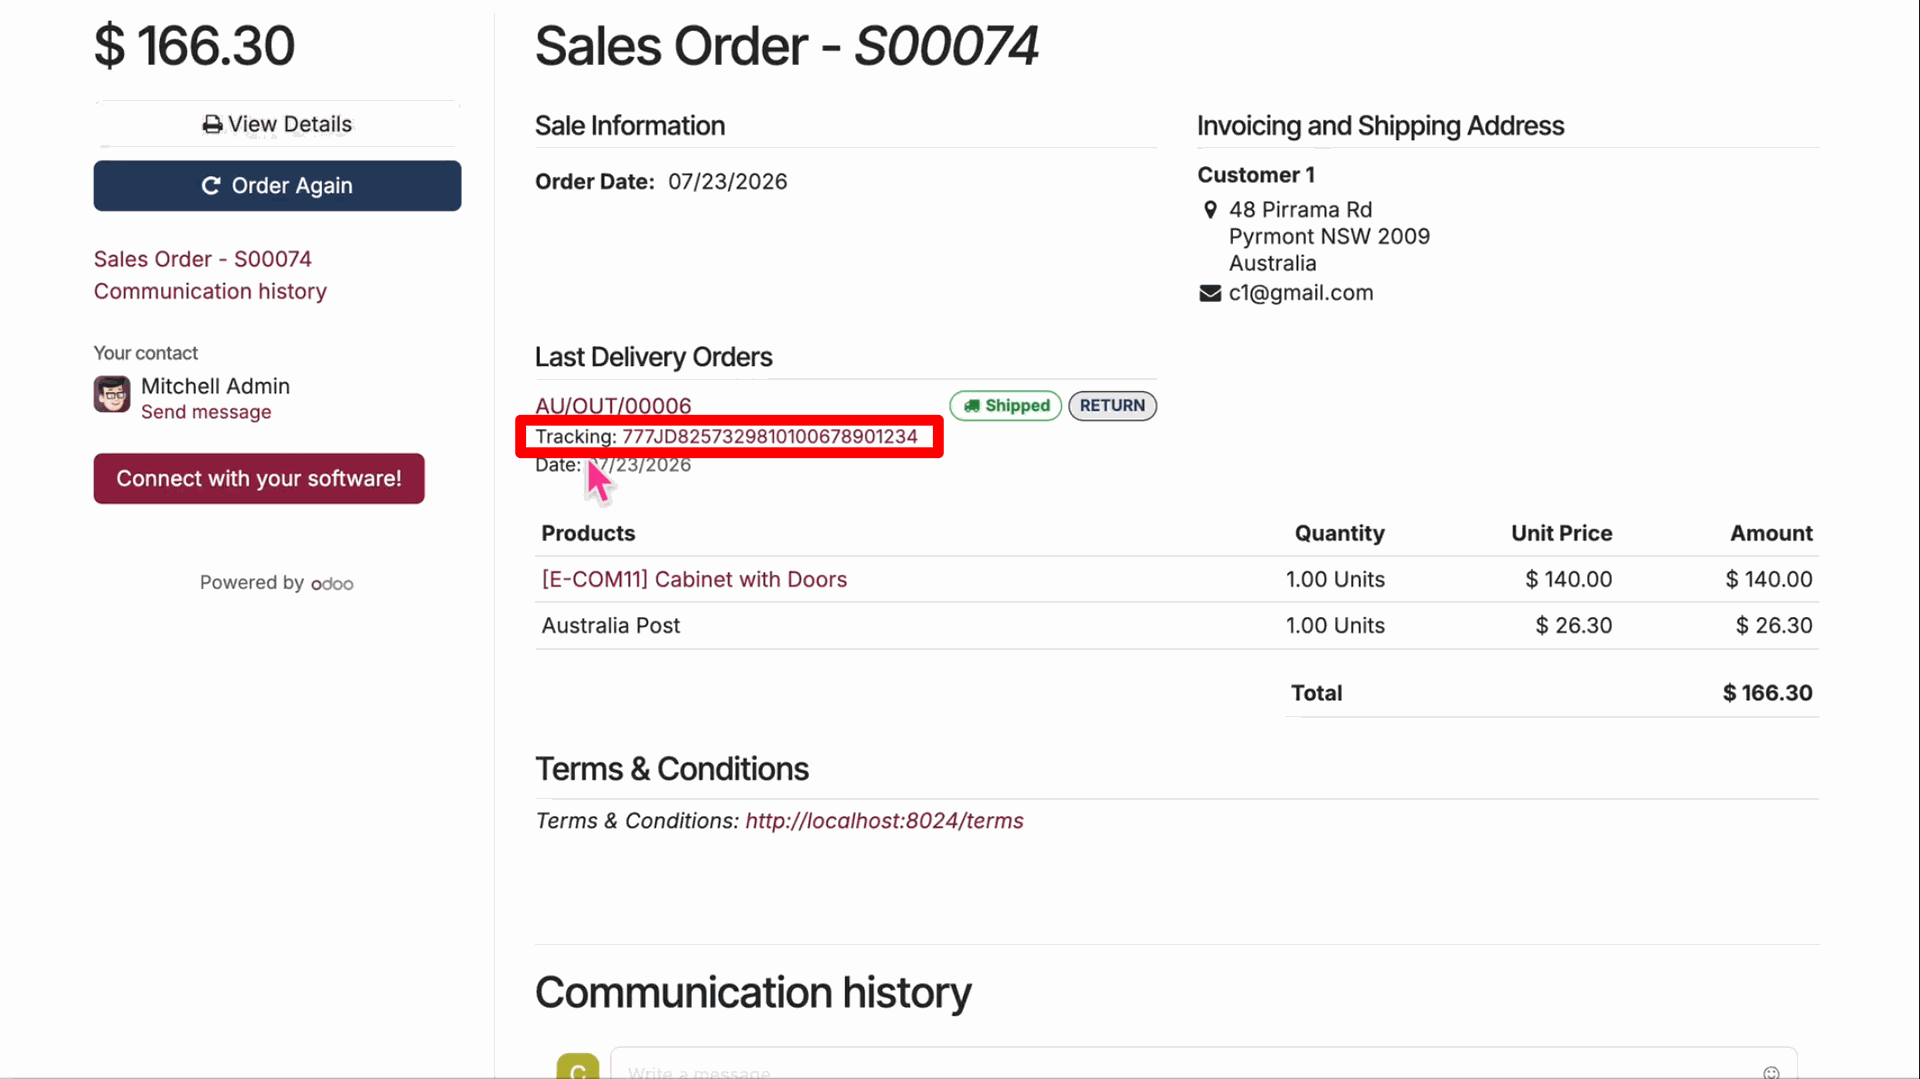The image size is (1920, 1079).
Task: Click the truck icon in Shipped badge
Action: pos(971,406)
